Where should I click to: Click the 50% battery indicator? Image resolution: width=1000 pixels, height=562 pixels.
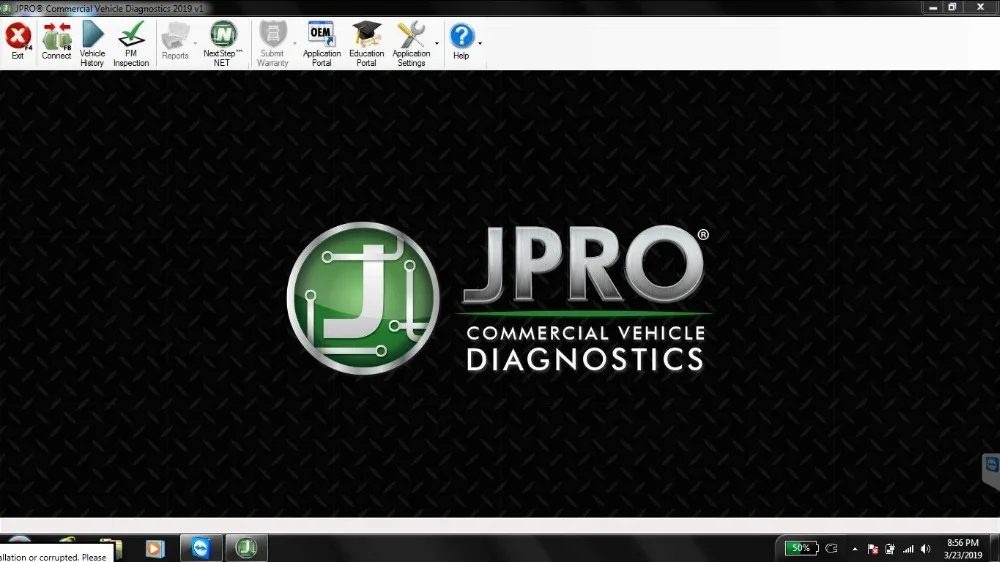[801, 548]
